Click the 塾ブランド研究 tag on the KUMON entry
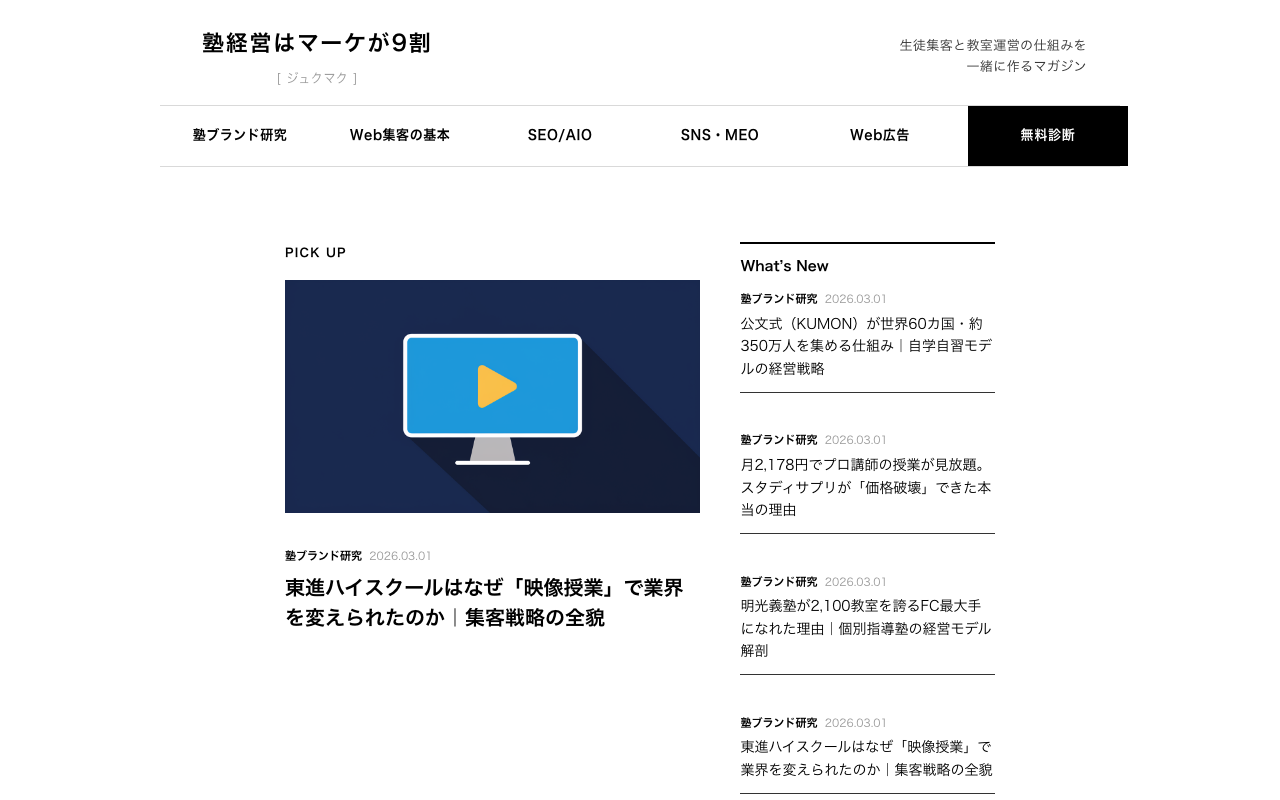This screenshot has height=800, width=1280. (778, 298)
